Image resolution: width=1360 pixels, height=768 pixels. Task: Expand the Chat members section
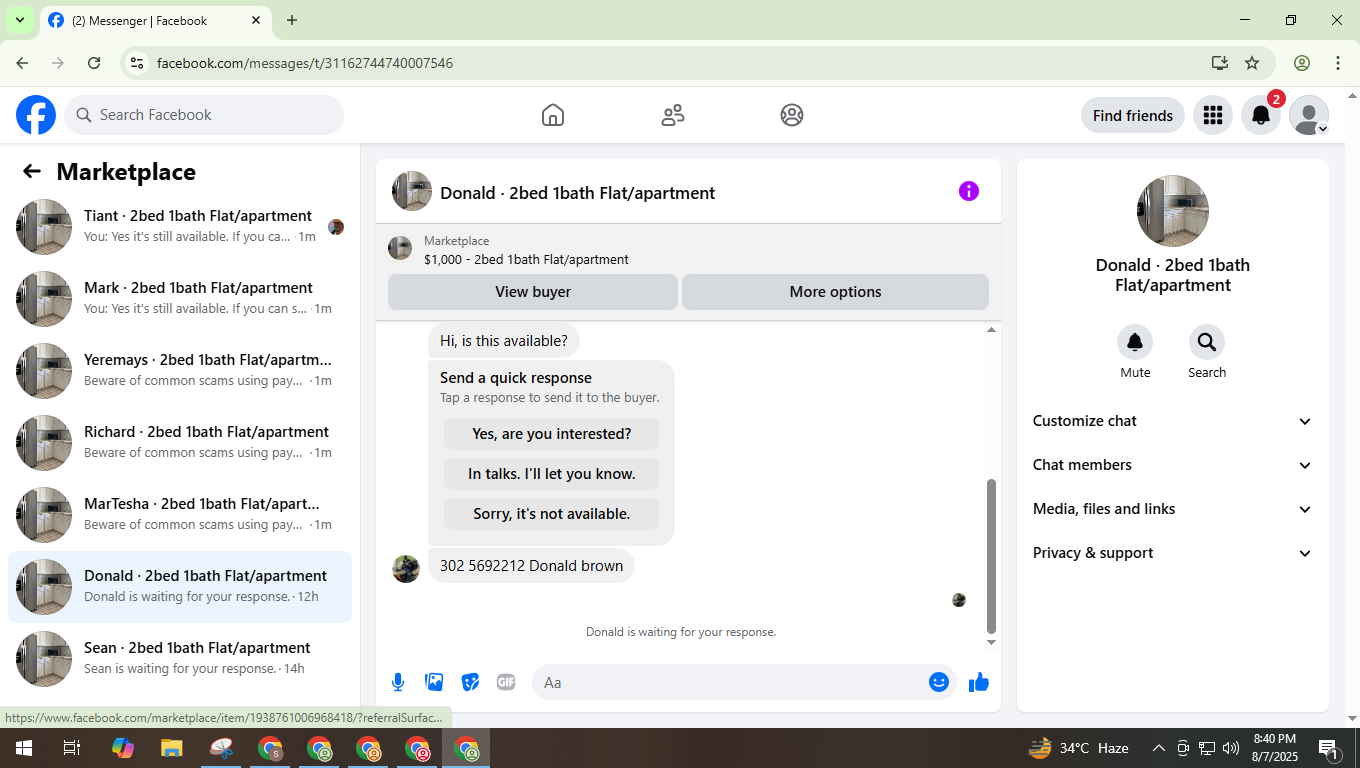coord(1173,465)
